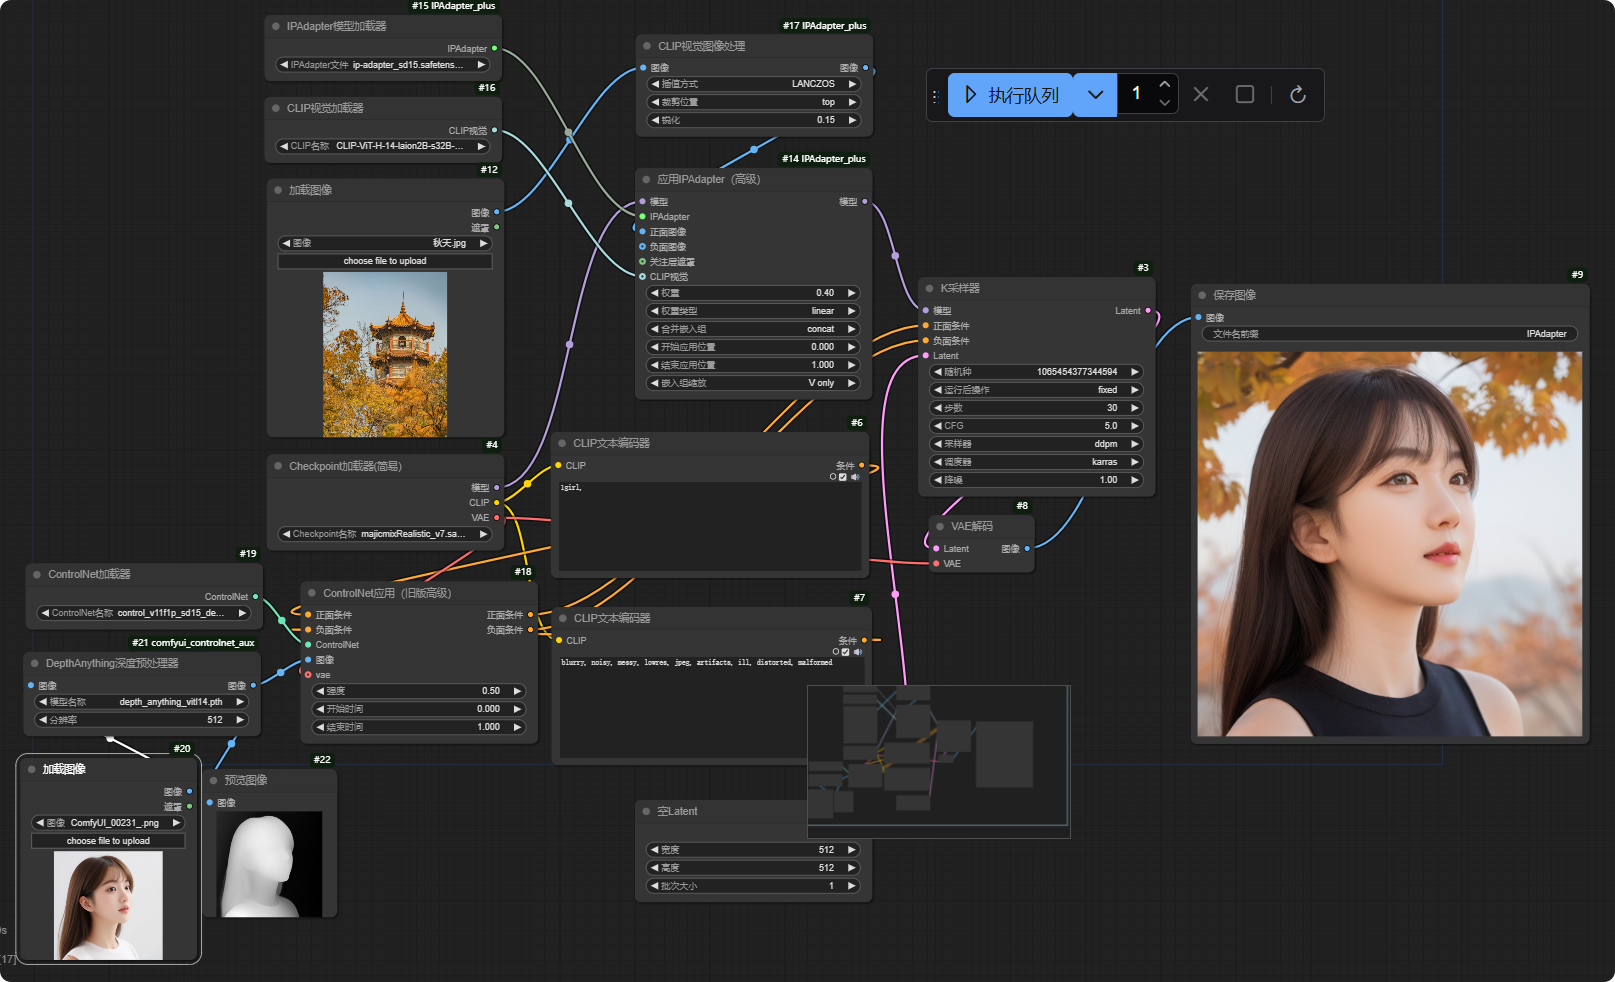Image resolution: width=1615 pixels, height=982 pixels.
Task: Open the CLIP名称 model selector
Action: pyautogui.click(x=383, y=146)
